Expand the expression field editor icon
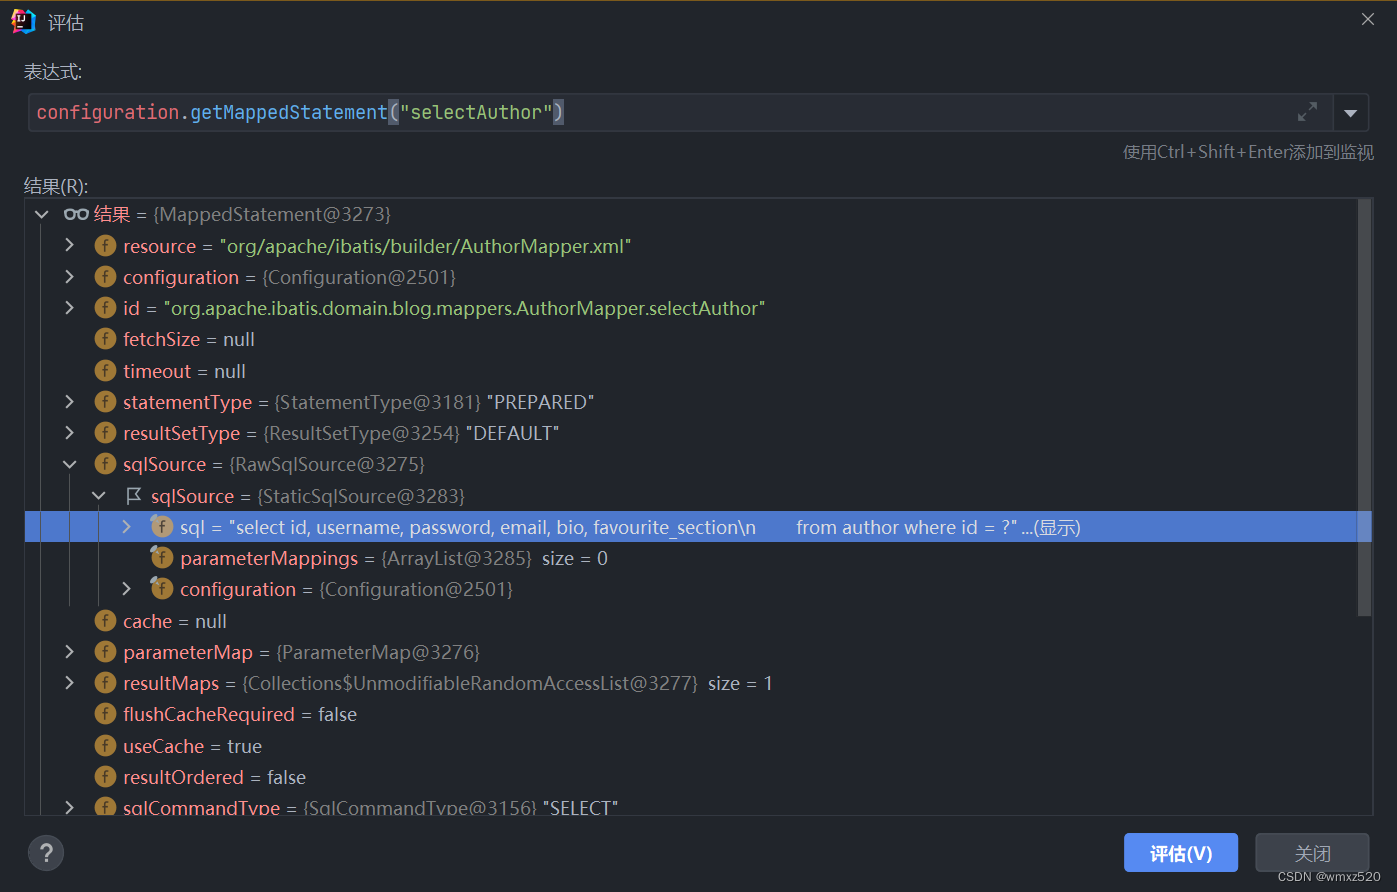The width and height of the screenshot is (1397, 892). (1307, 112)
